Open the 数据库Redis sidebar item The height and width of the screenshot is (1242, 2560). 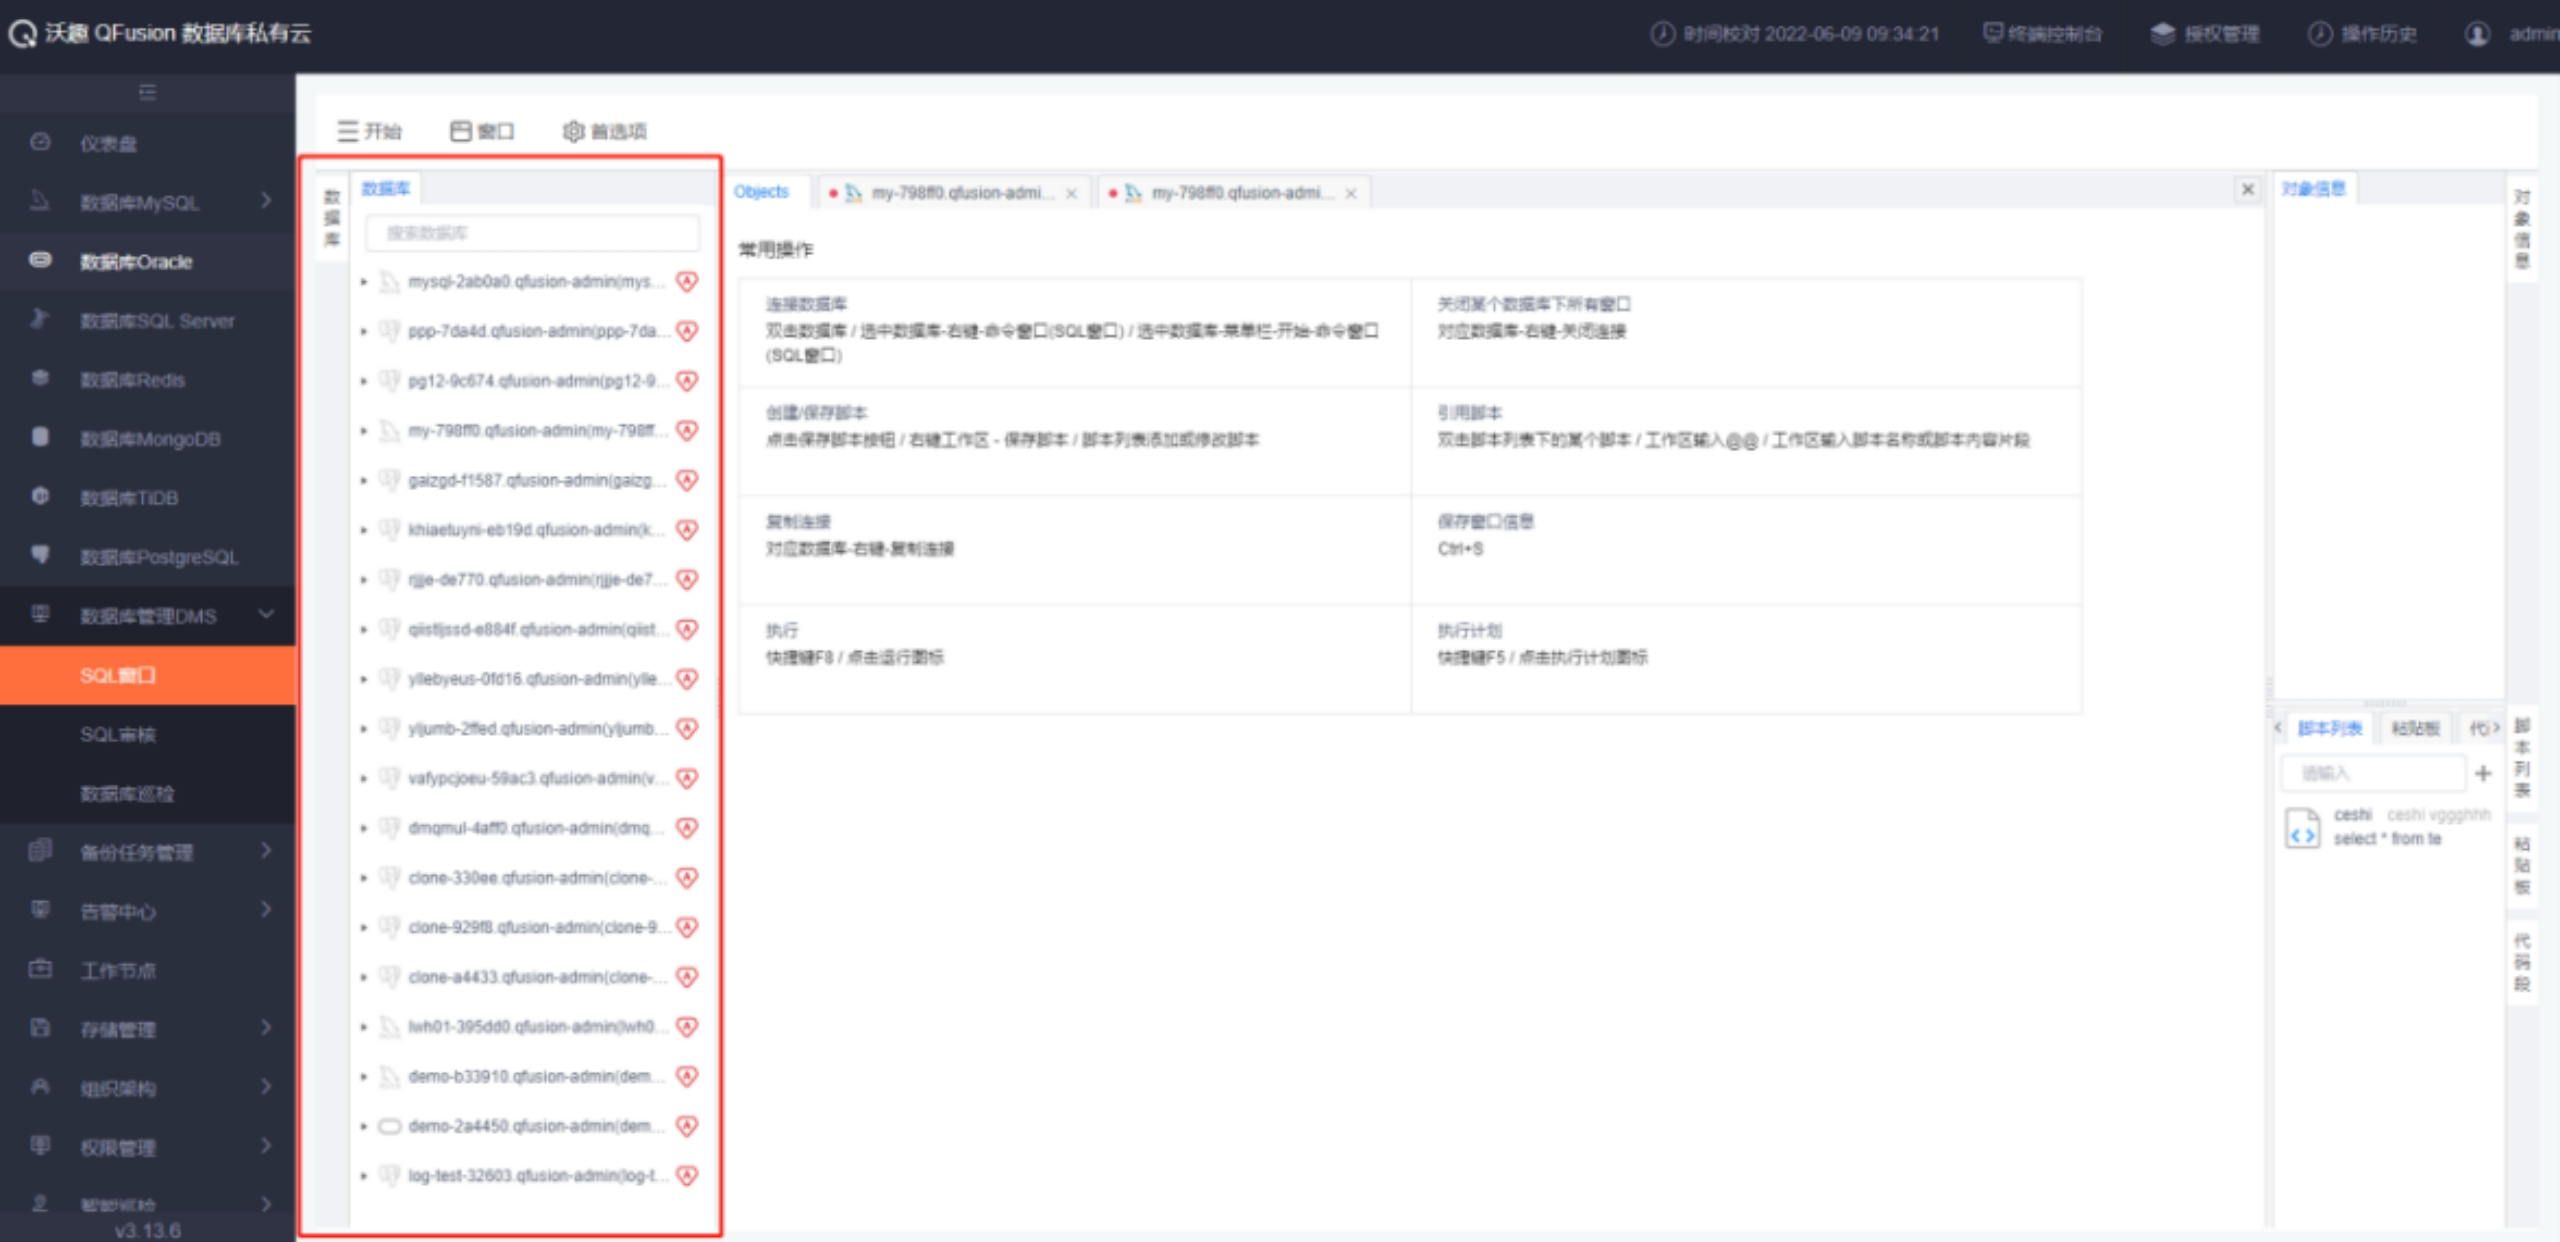point(147,379)
